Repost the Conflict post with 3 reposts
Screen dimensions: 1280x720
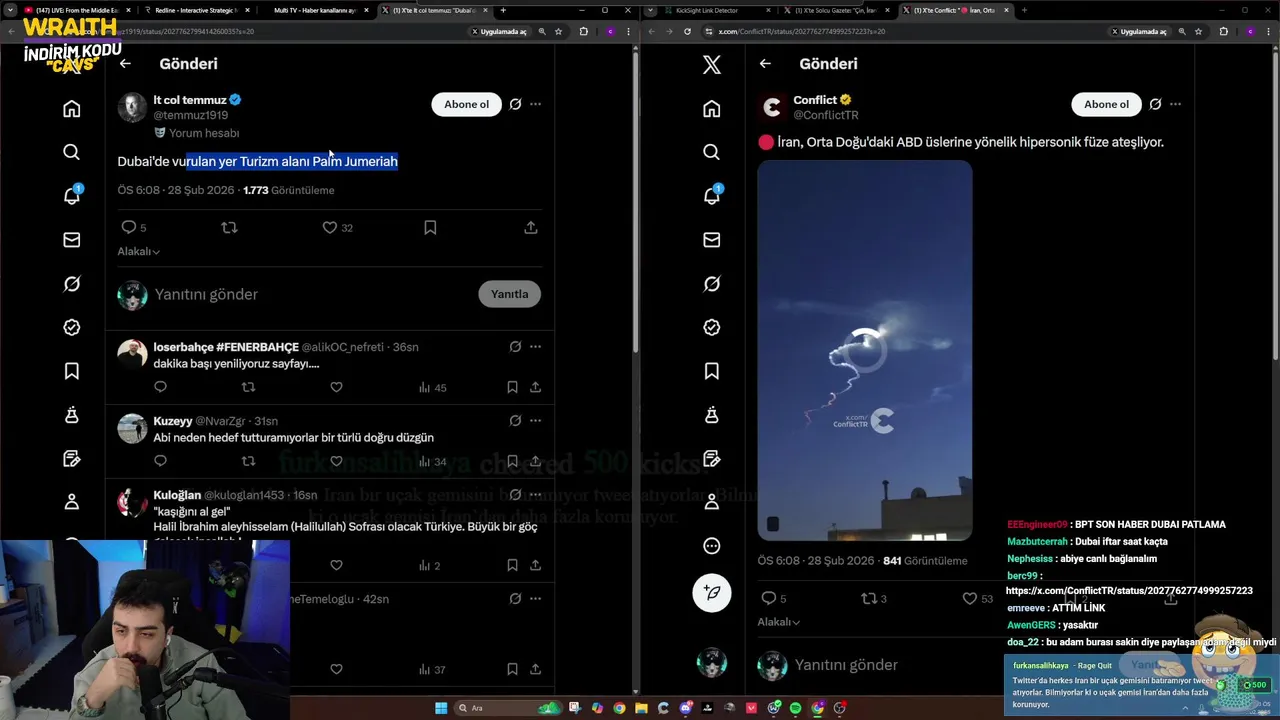868,598
